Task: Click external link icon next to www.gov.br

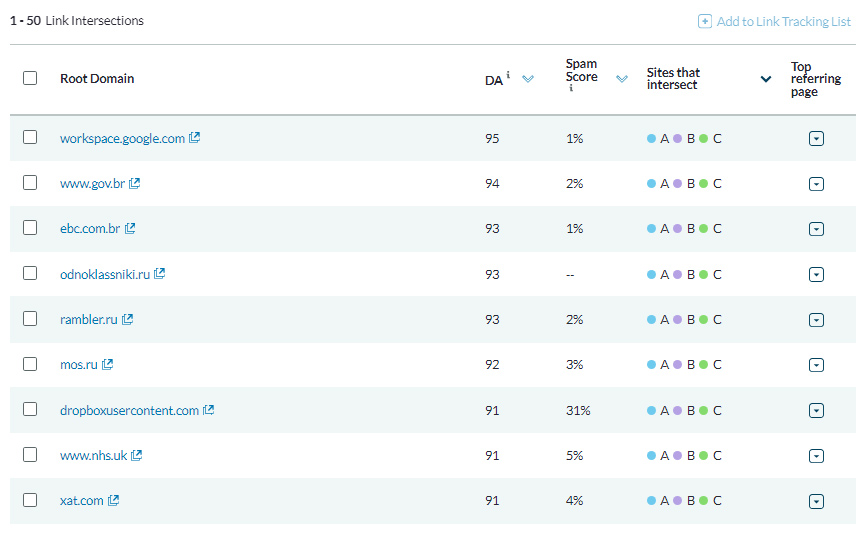Action: [135, 183]
